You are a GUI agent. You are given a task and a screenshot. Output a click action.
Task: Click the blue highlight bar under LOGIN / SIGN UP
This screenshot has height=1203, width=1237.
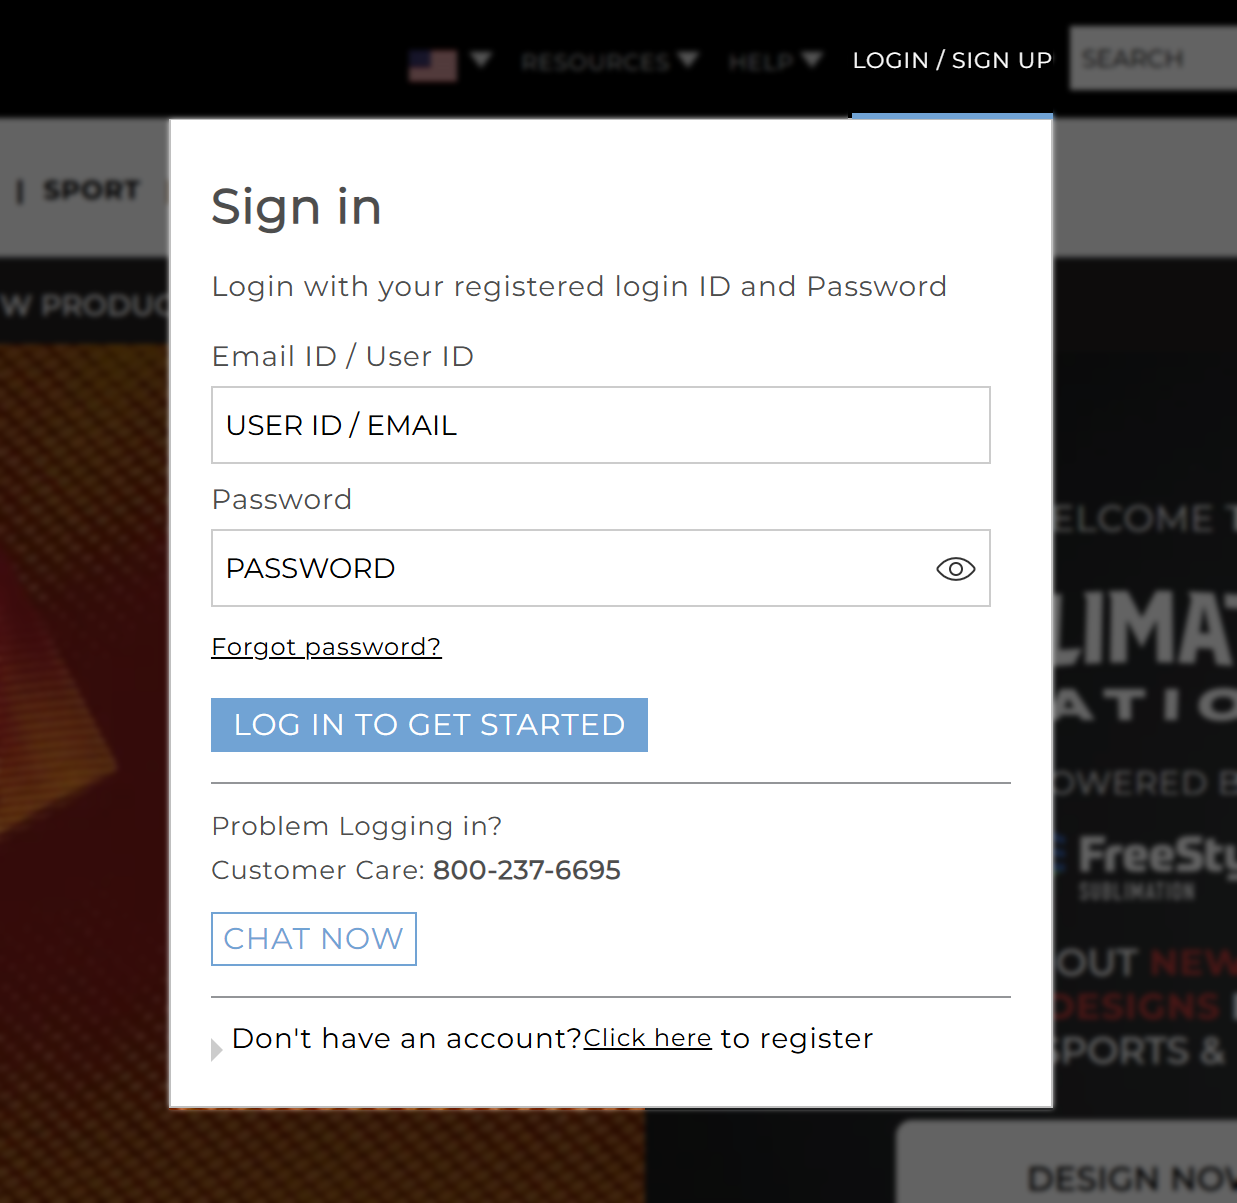pos(951,117)
